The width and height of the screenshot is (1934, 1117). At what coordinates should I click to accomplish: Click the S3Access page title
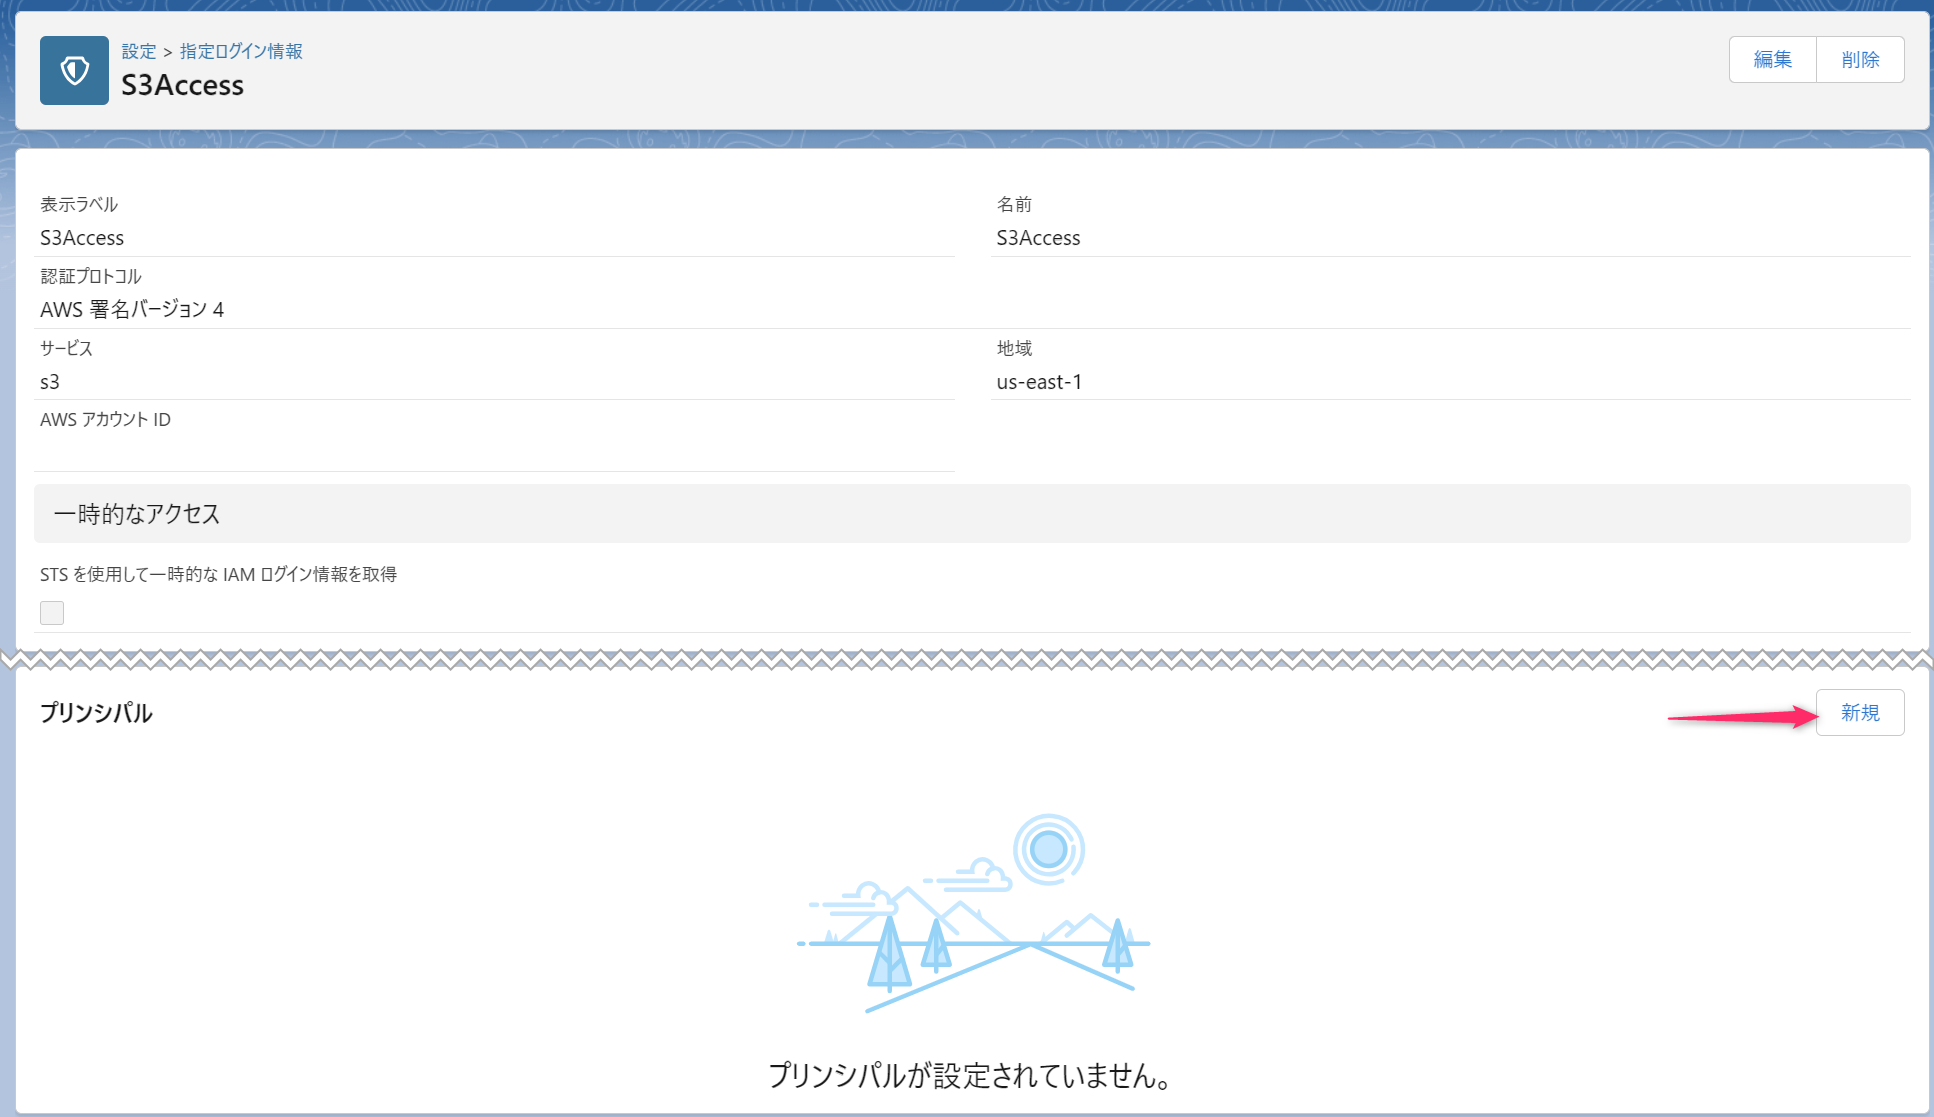[182, 86]
